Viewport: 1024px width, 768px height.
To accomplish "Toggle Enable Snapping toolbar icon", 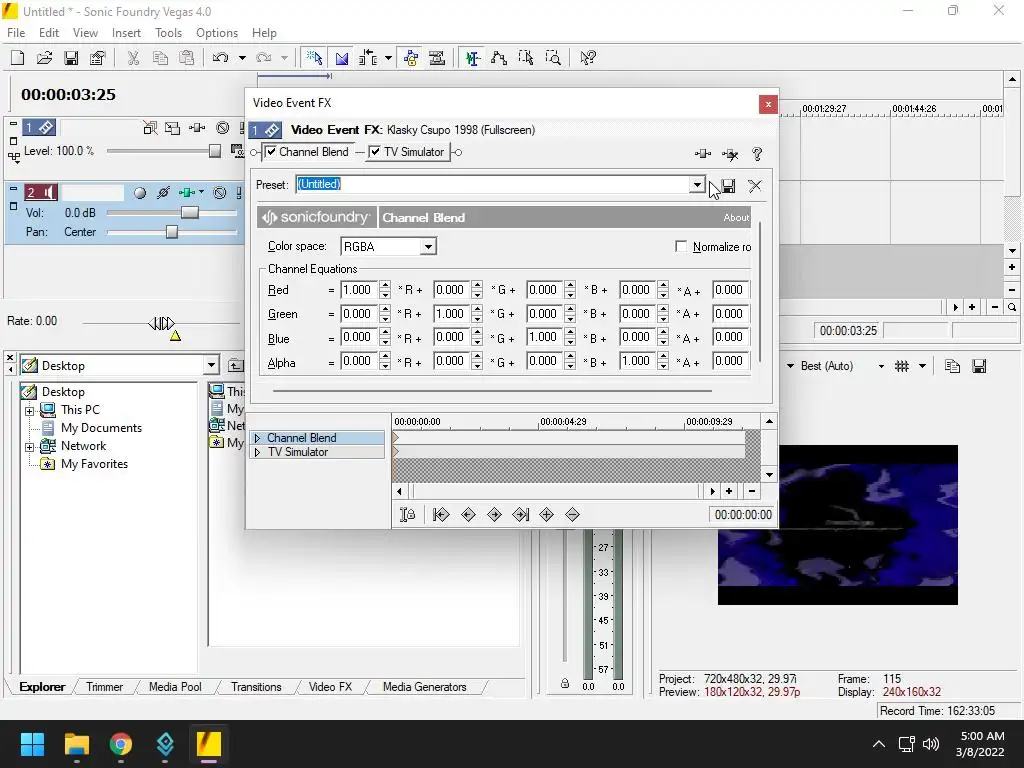I will pos(314,58).
